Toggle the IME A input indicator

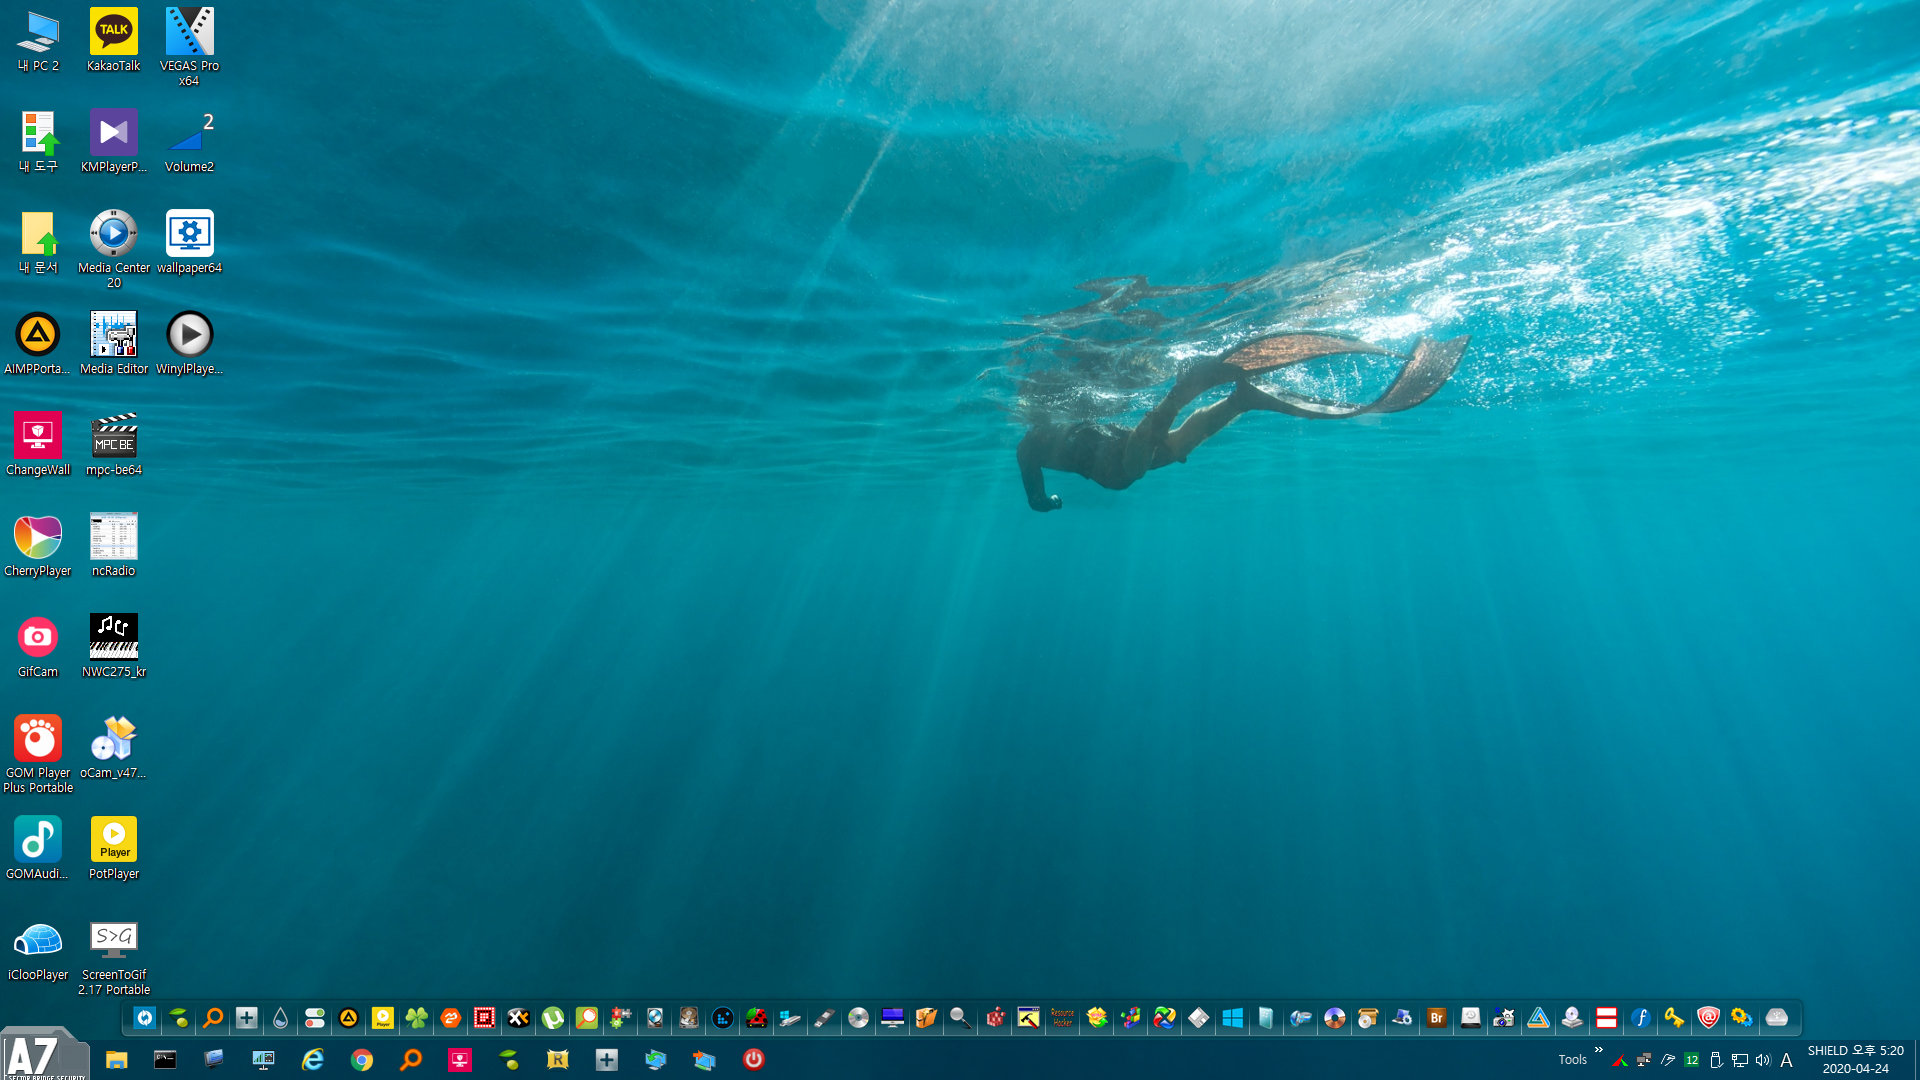(x=1786, y=1060)
